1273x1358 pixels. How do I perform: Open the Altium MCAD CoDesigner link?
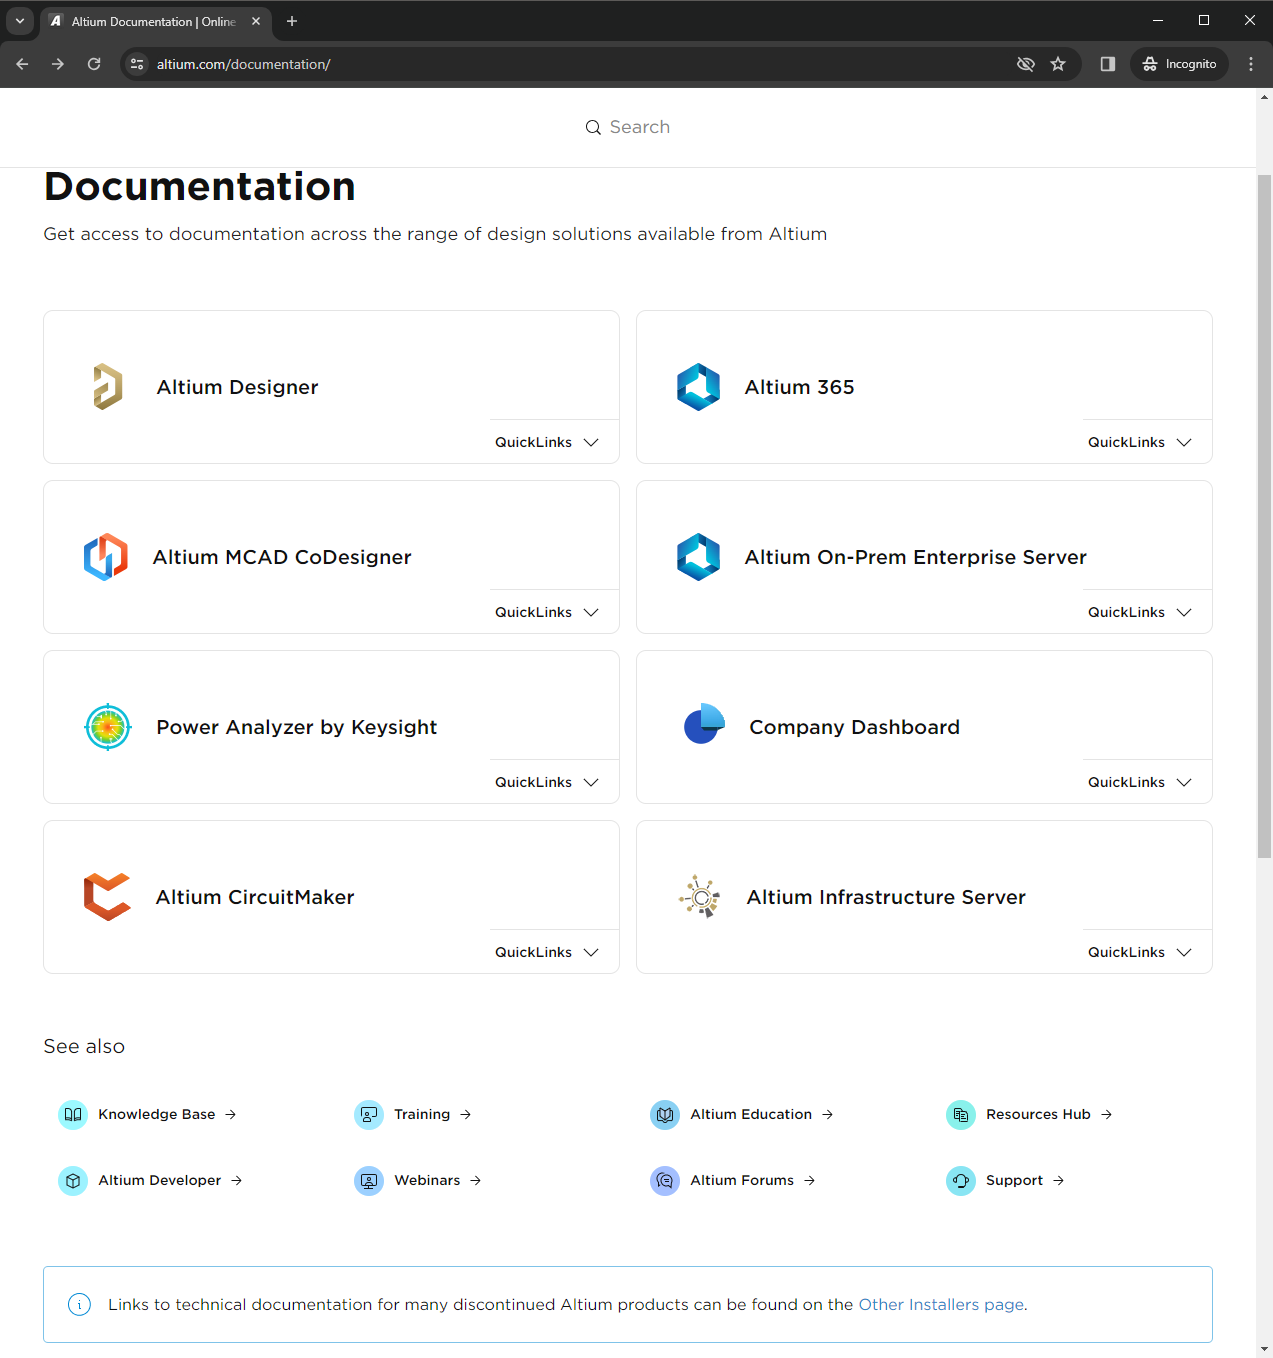coord(282,557)
